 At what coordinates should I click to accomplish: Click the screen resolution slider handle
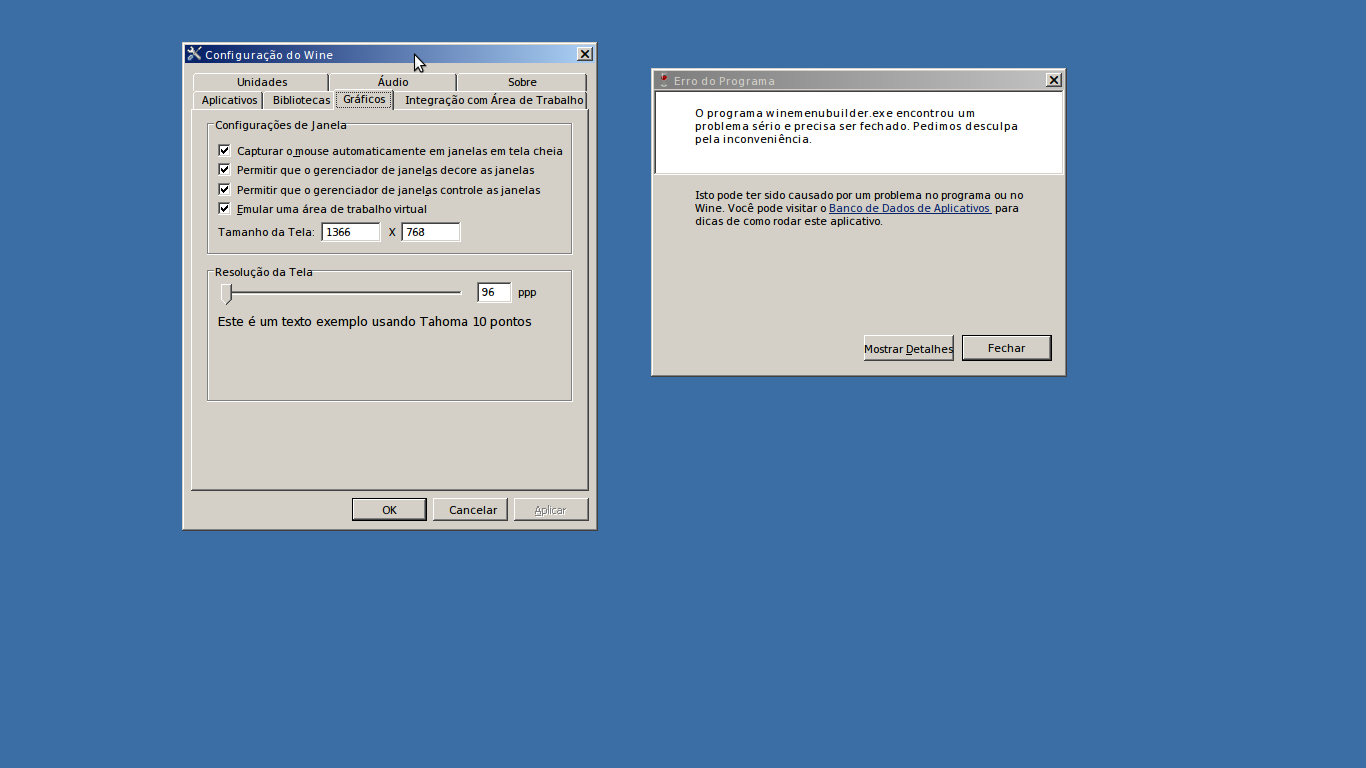[x=227, y=293]
